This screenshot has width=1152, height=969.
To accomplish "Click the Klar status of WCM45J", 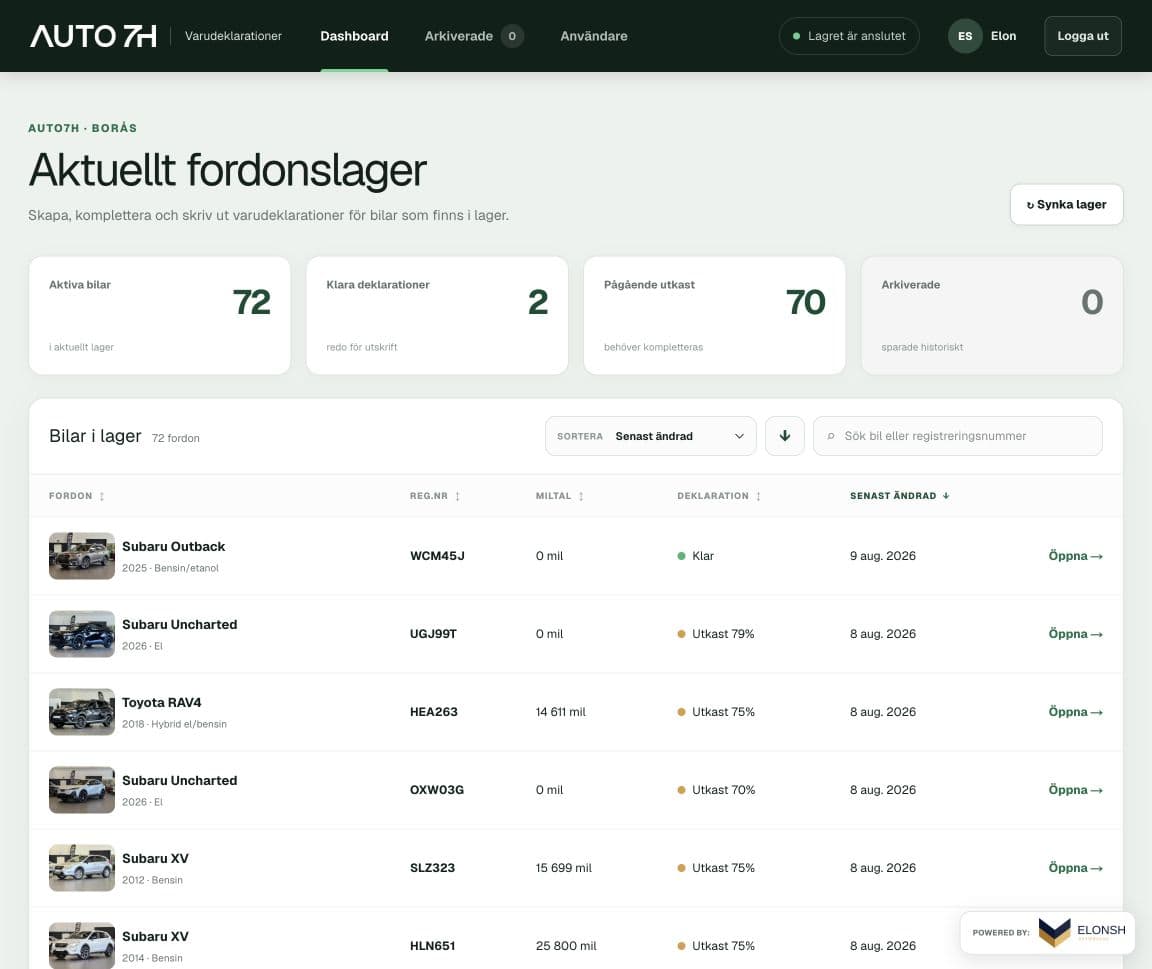I will (696, 556).
